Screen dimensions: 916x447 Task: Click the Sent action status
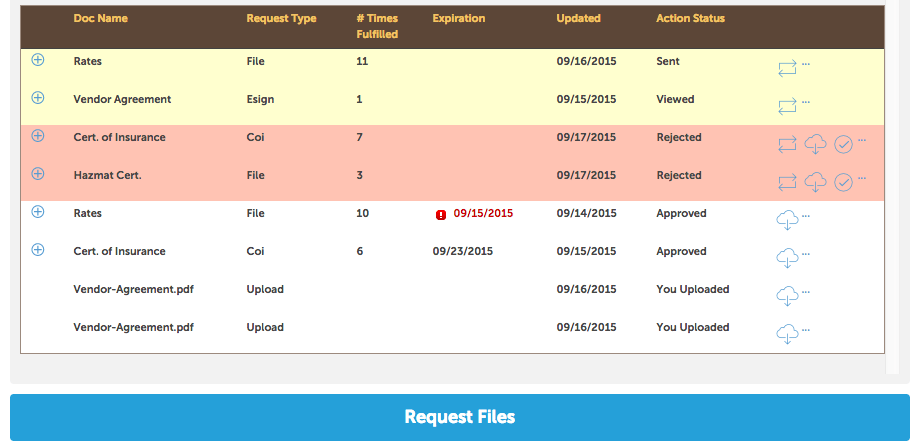(668, 61)
